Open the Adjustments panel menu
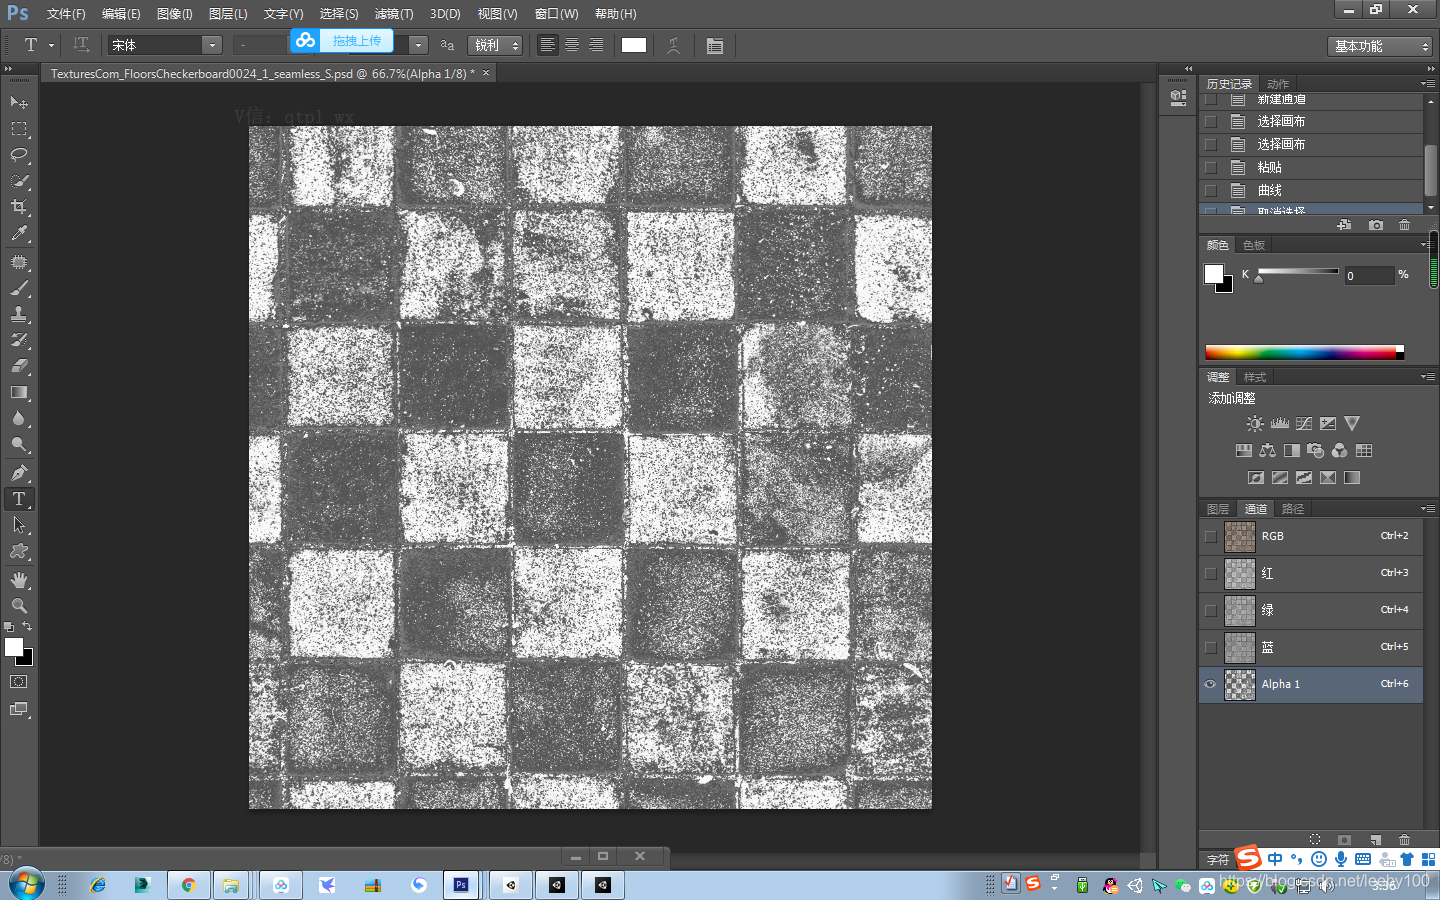 pyautogui.click(x=1428, y=377)
